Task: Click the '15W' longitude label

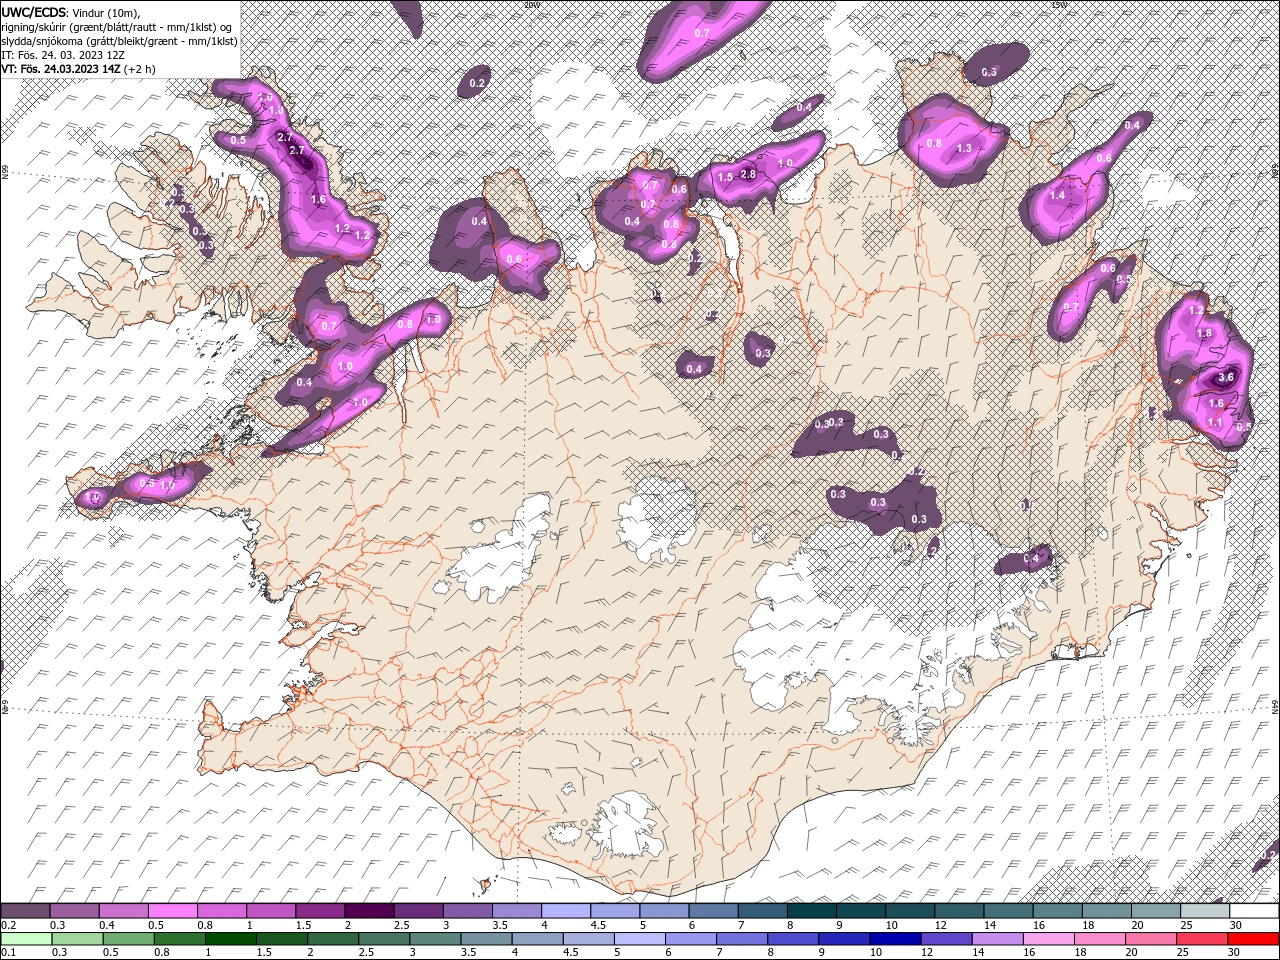Action: 1059,4
